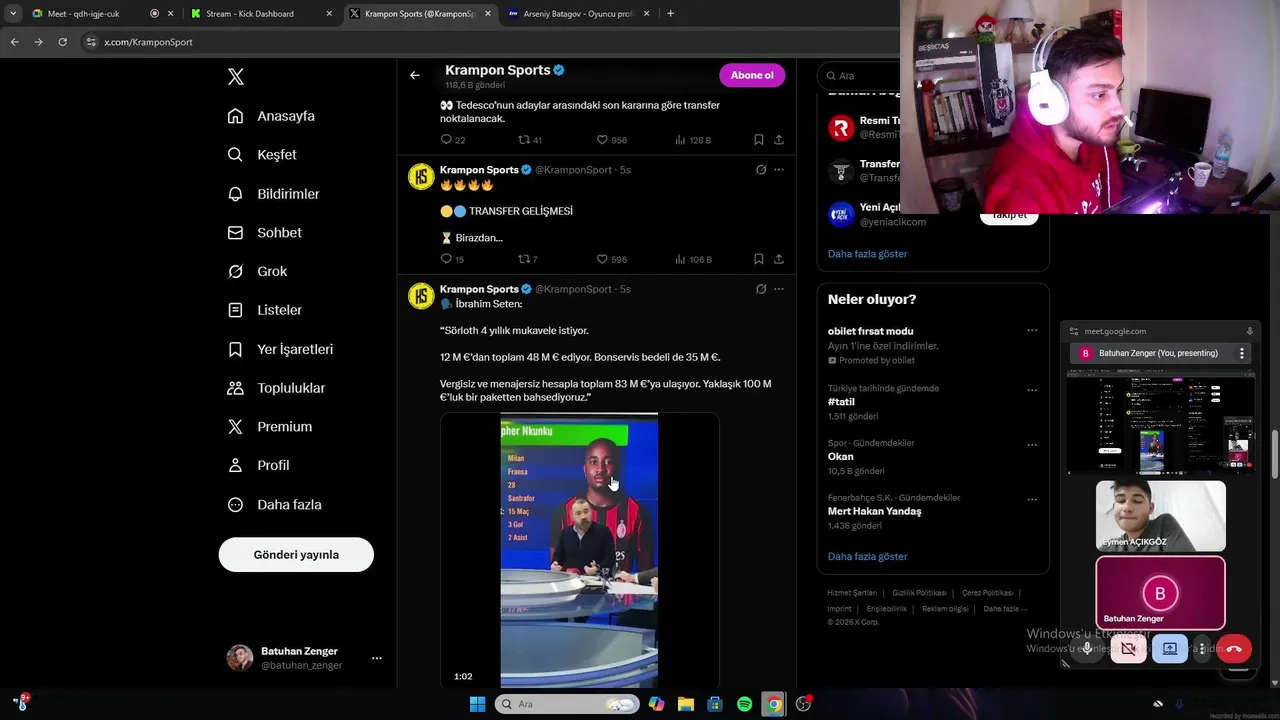Open Resmi account in who to follow

pos(880,121)
